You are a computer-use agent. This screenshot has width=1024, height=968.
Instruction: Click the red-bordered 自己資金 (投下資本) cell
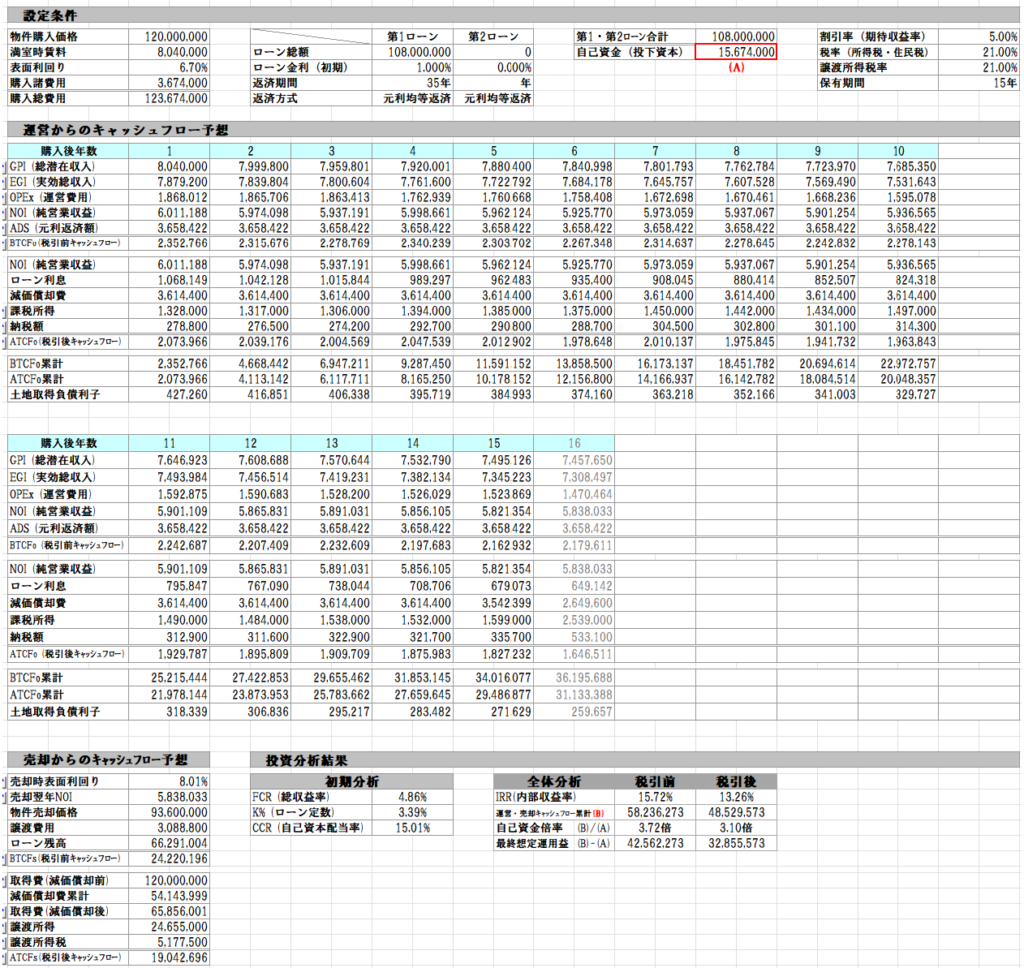point(735,51)
